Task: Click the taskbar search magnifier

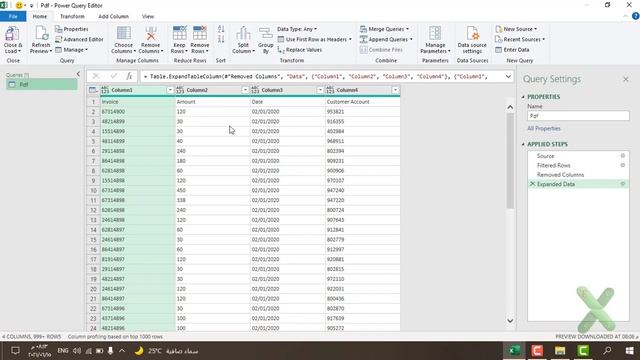Action: pos(607,351)
